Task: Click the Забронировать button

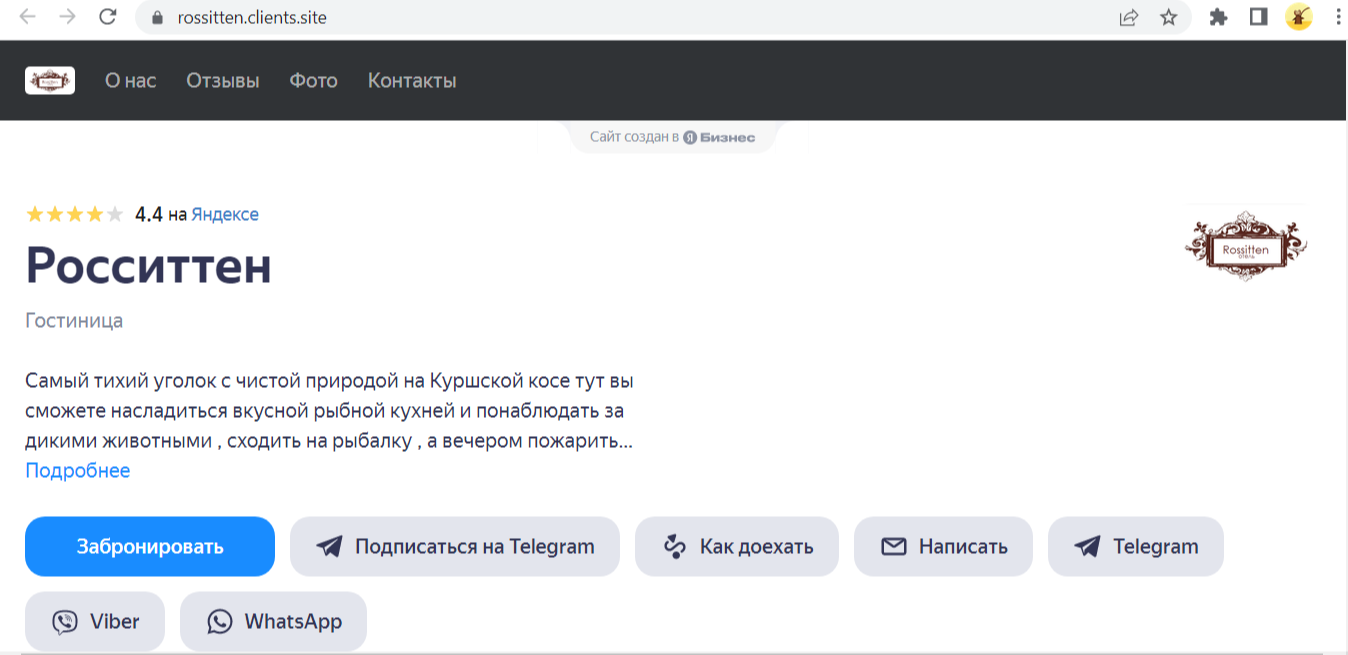Action: (x=150, y=546)
